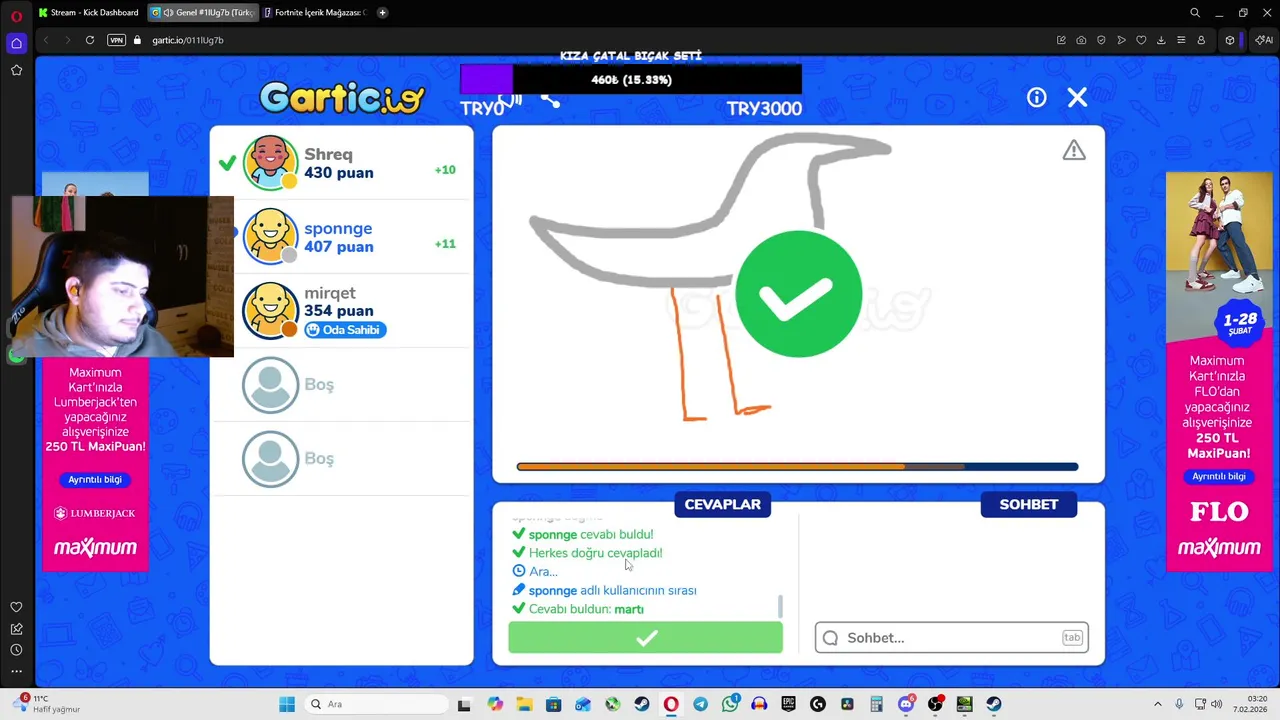
Task: Open Ayrıntılı bilgi on Lumberjack ad
Action: (x=95, y=480)
